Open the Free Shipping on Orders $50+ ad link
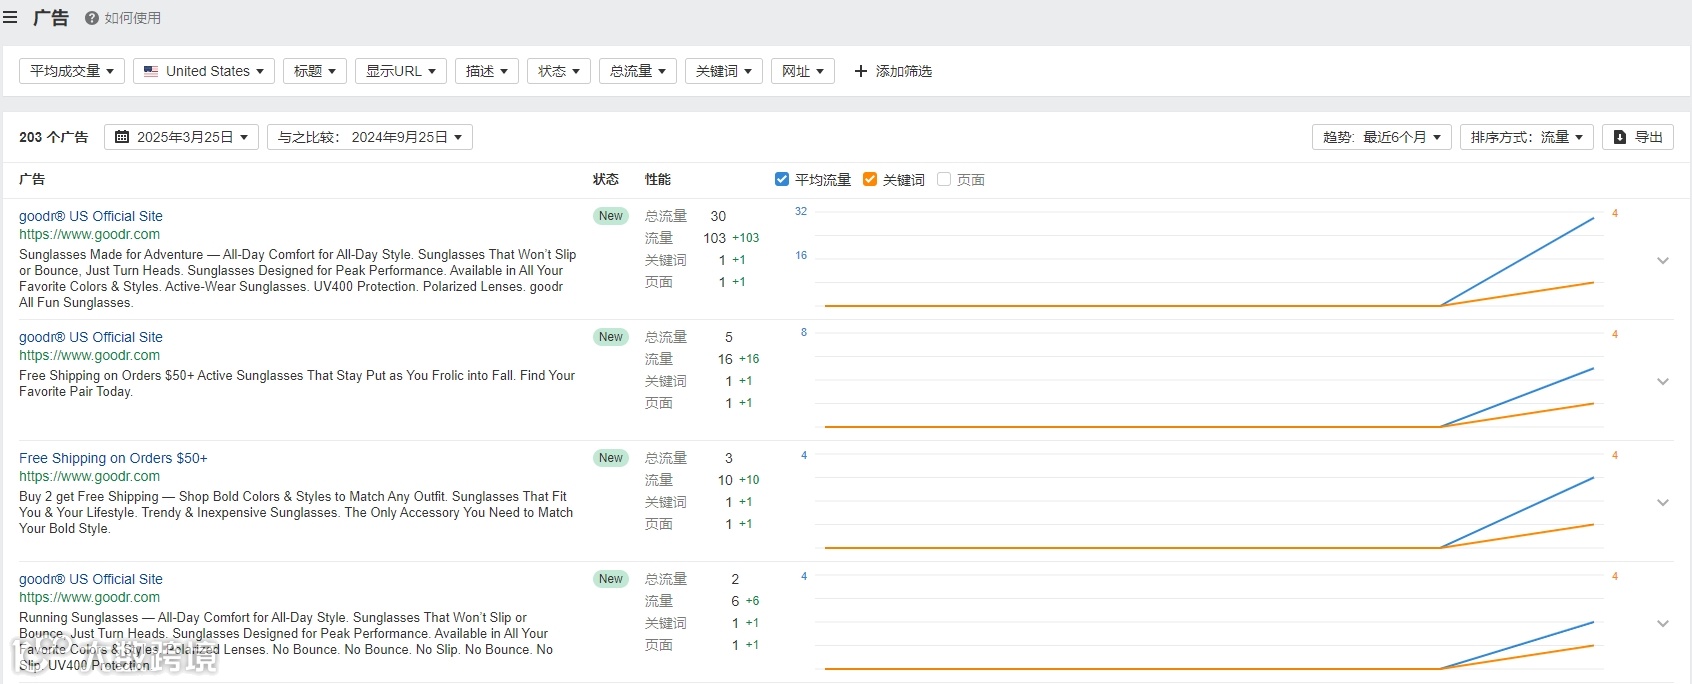 pyautogui.click(x=113, y=458)
